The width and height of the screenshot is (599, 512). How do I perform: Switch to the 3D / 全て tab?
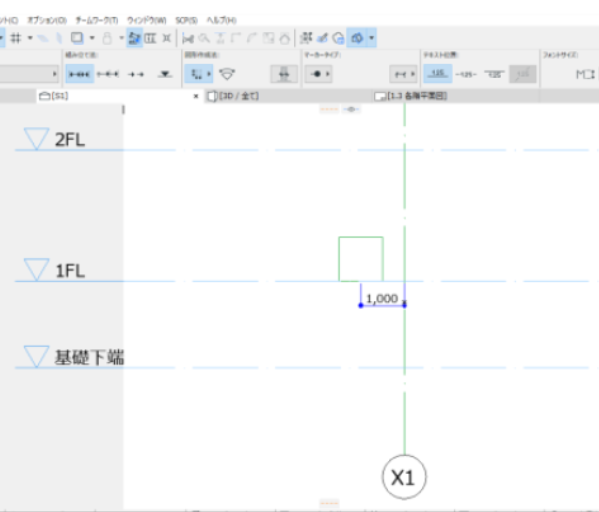pyautogui.click(x=239, y=96)
